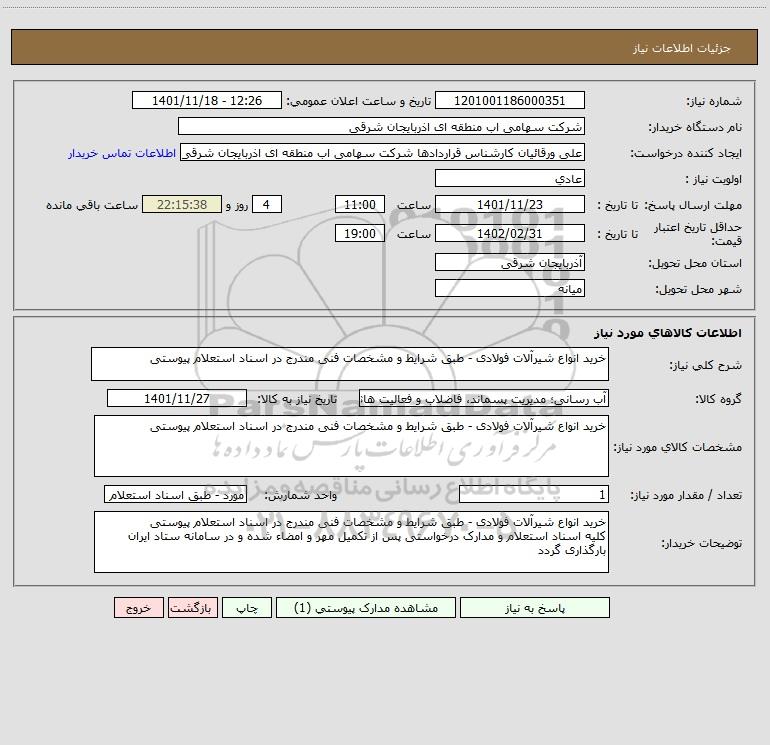Click the price validity time 19:00
770x745 pixels.
(359, 233)
